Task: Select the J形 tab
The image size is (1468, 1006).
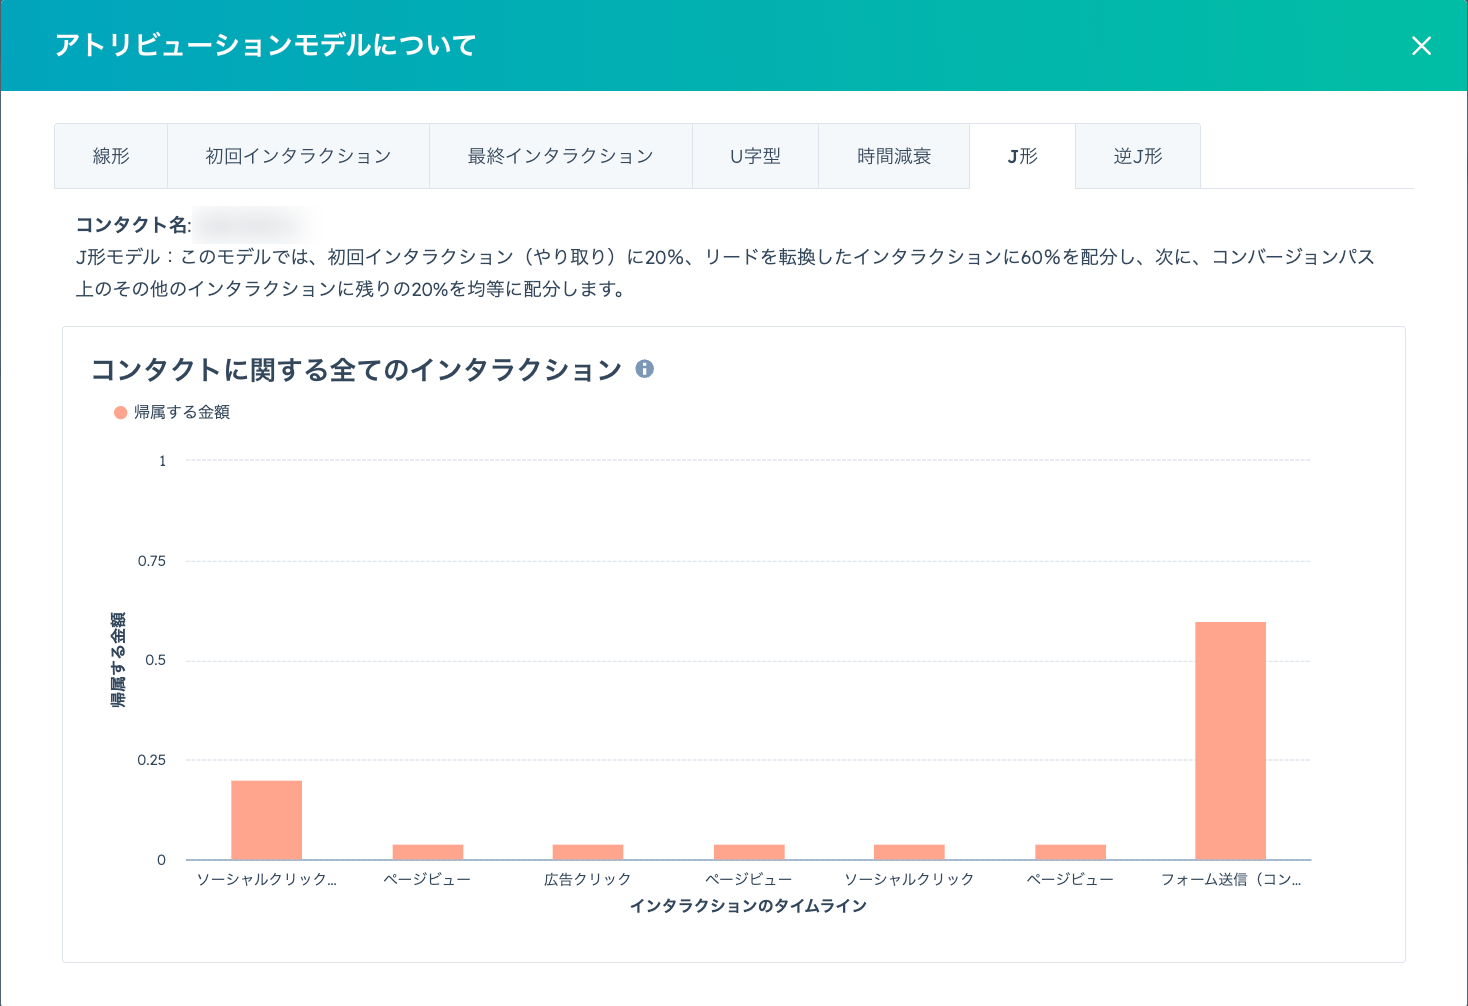Action: click(x=1022, y=156)
